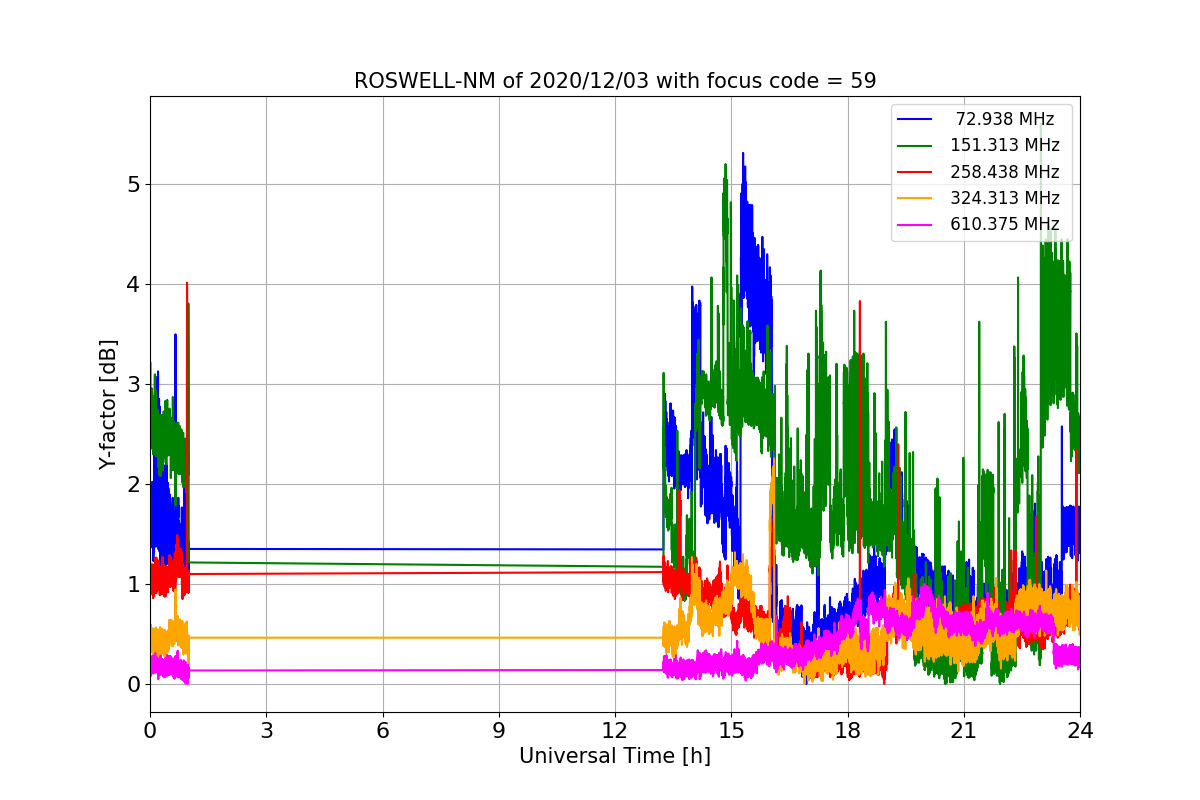
Task: Select the 151.313 MHz legend label
Action: click(x=1005, y=145)
